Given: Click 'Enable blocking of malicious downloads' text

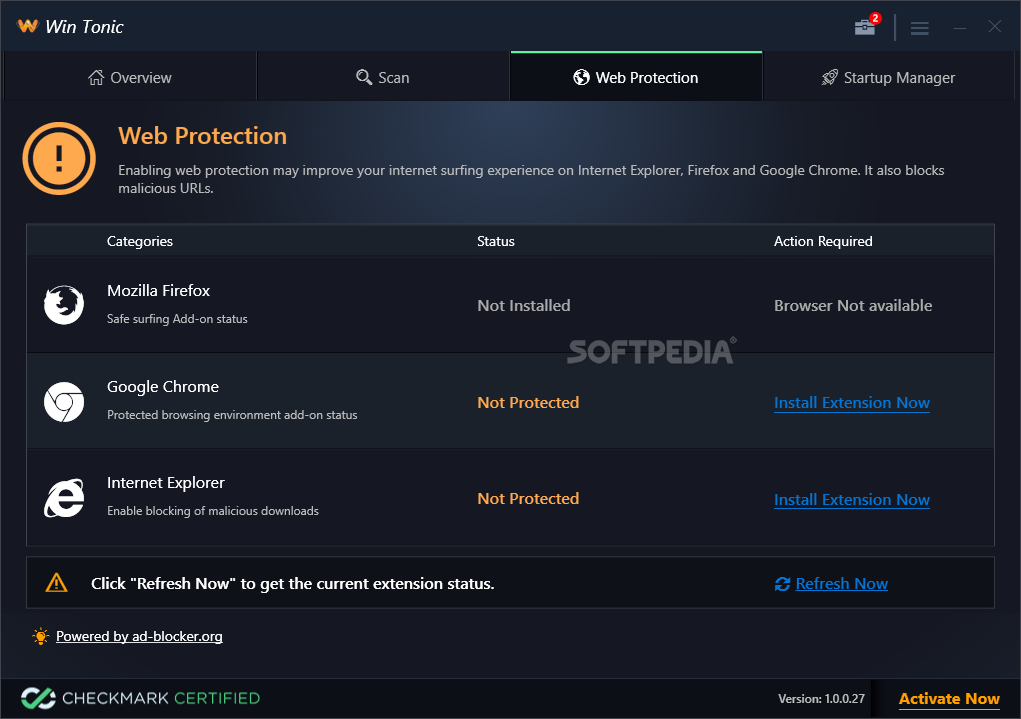Looking at the screenshot, I should click(x=213, y=511).
